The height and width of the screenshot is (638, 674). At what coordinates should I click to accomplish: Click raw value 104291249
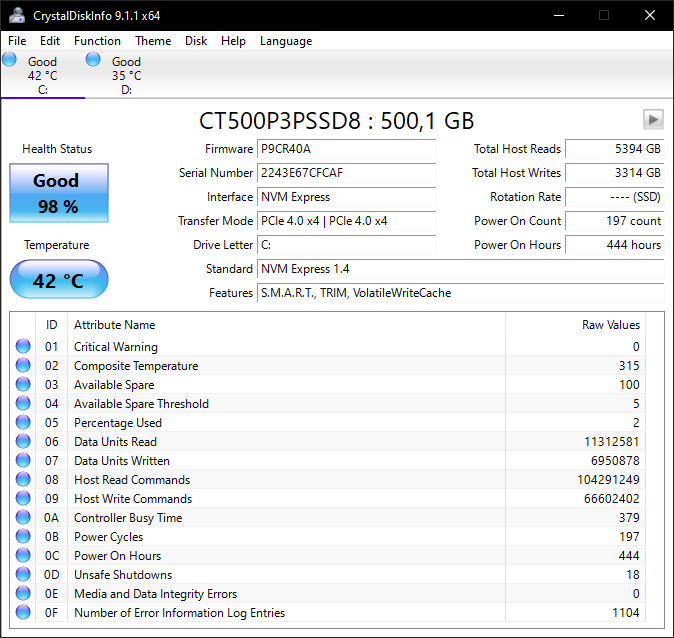[608, 480]
